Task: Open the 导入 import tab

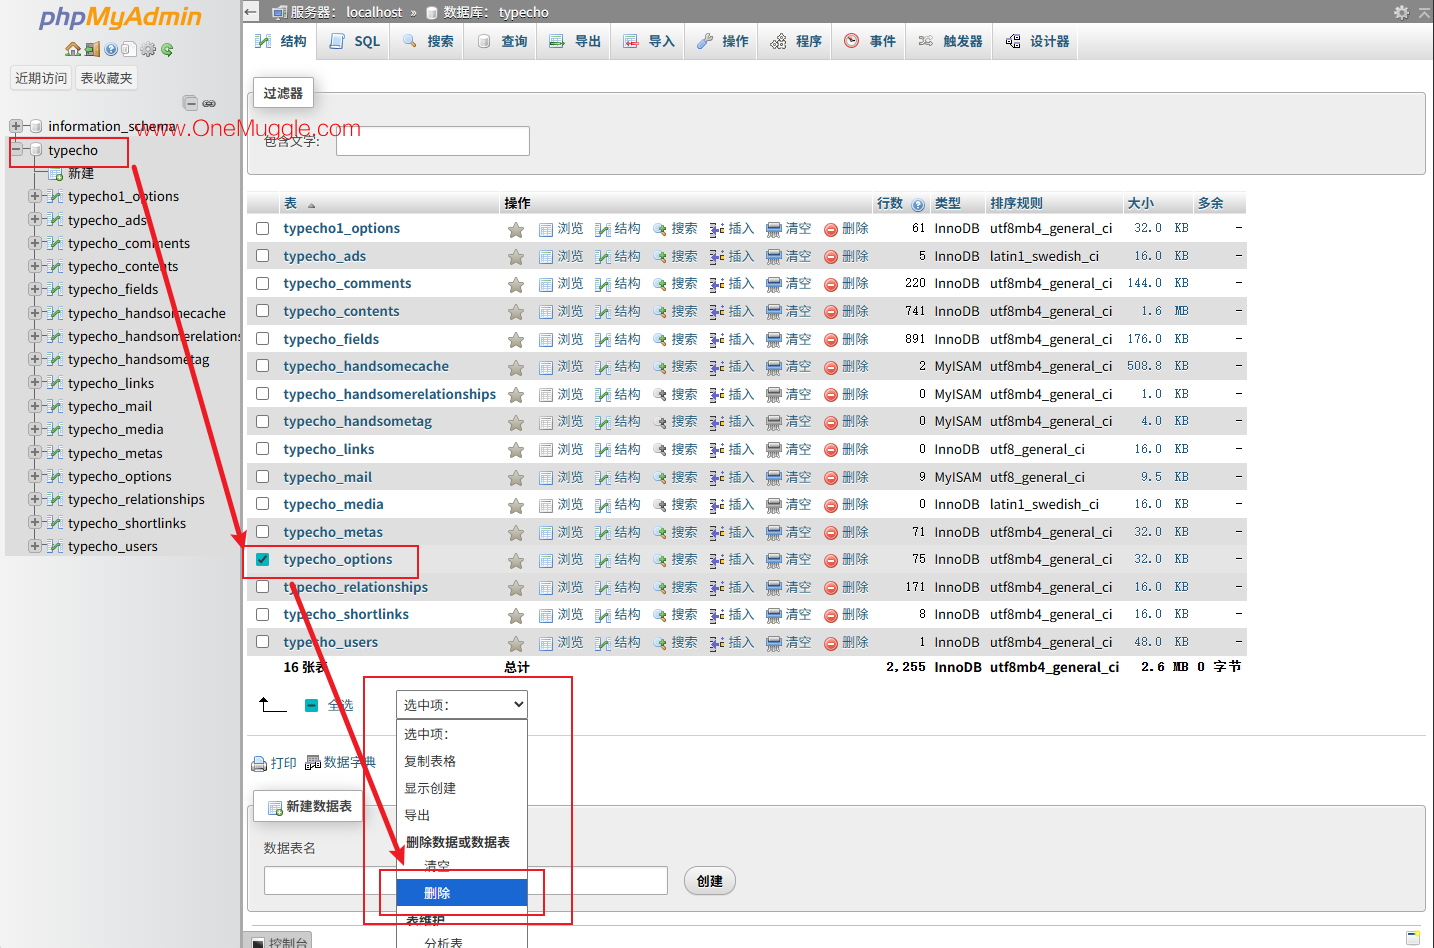Action: [x=649, y=41]
